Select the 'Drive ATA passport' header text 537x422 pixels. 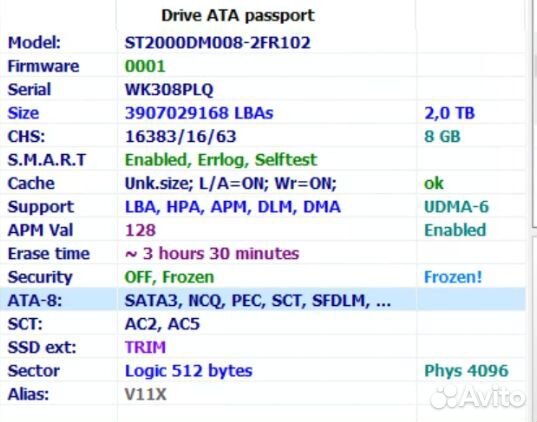pyautogui.click(x=238, y=16)
